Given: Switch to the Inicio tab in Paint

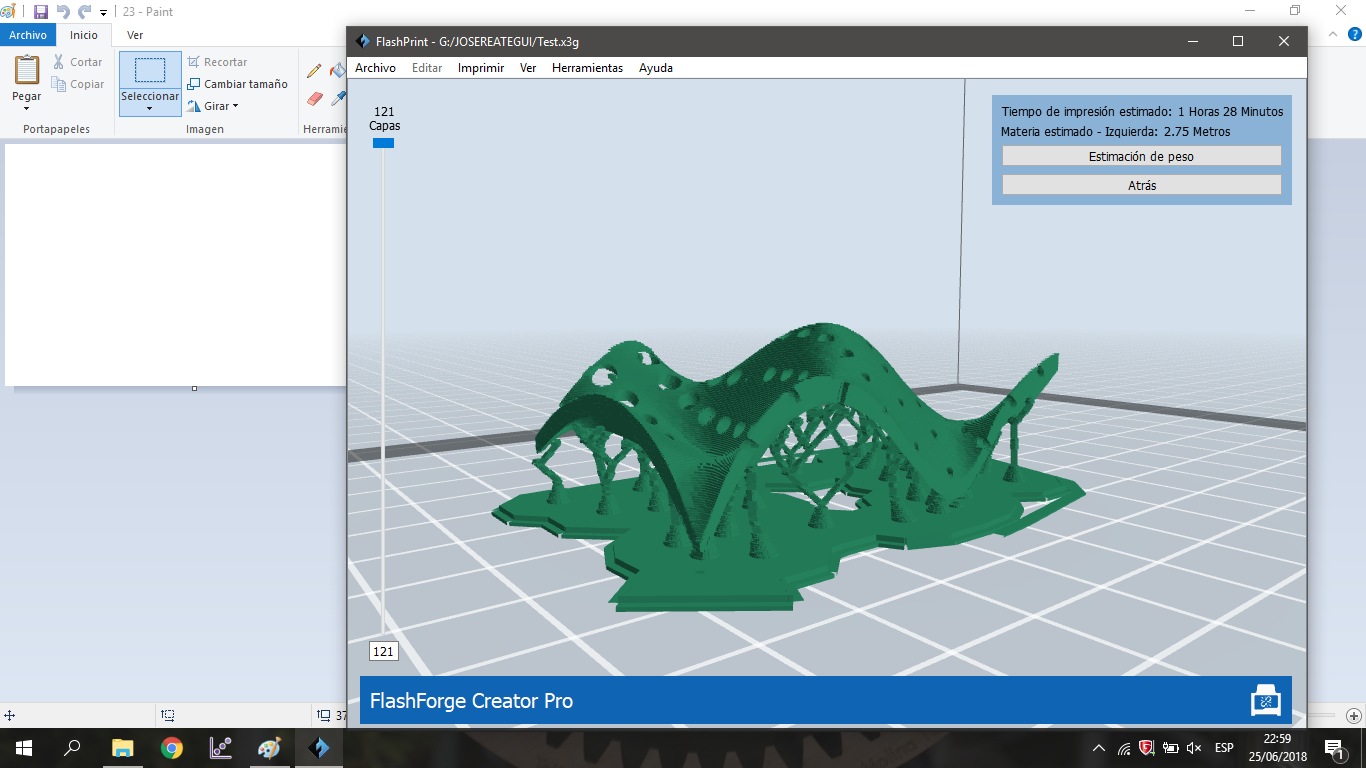Looking at the screenshot, I should click(84, 35).
